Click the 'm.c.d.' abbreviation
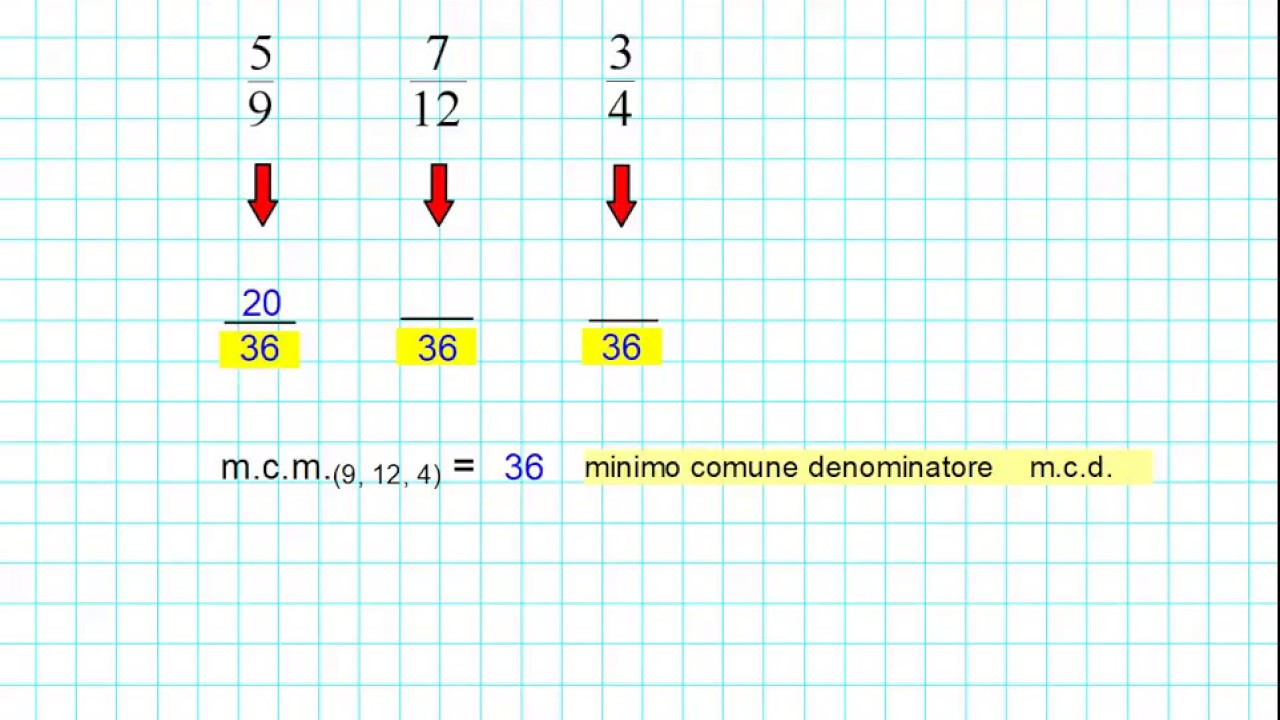Viewport: 1280px width, 720px height. pos(1070,467)
